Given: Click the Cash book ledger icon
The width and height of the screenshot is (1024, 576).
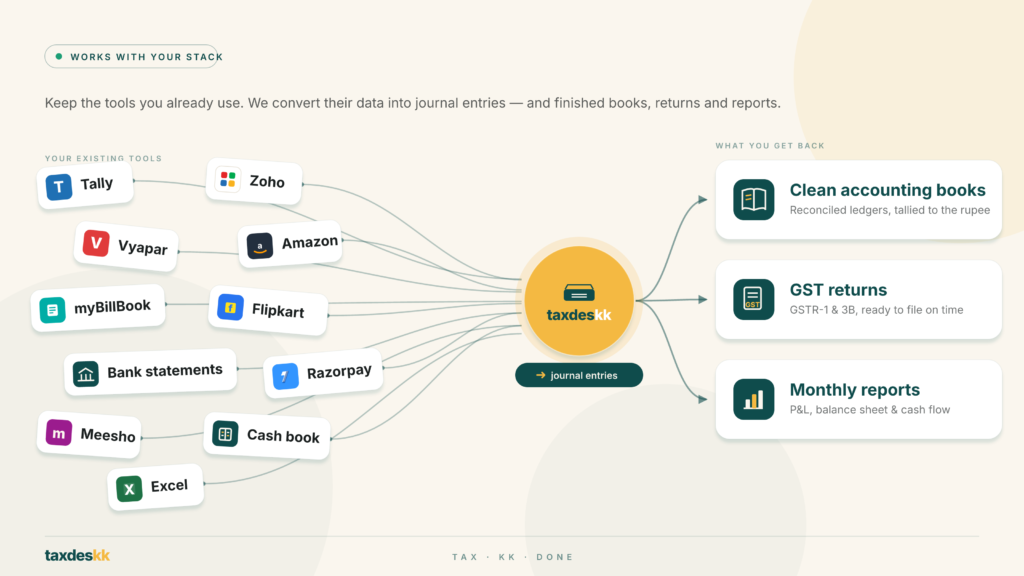Looking at the screenshot, I should 225,434.
